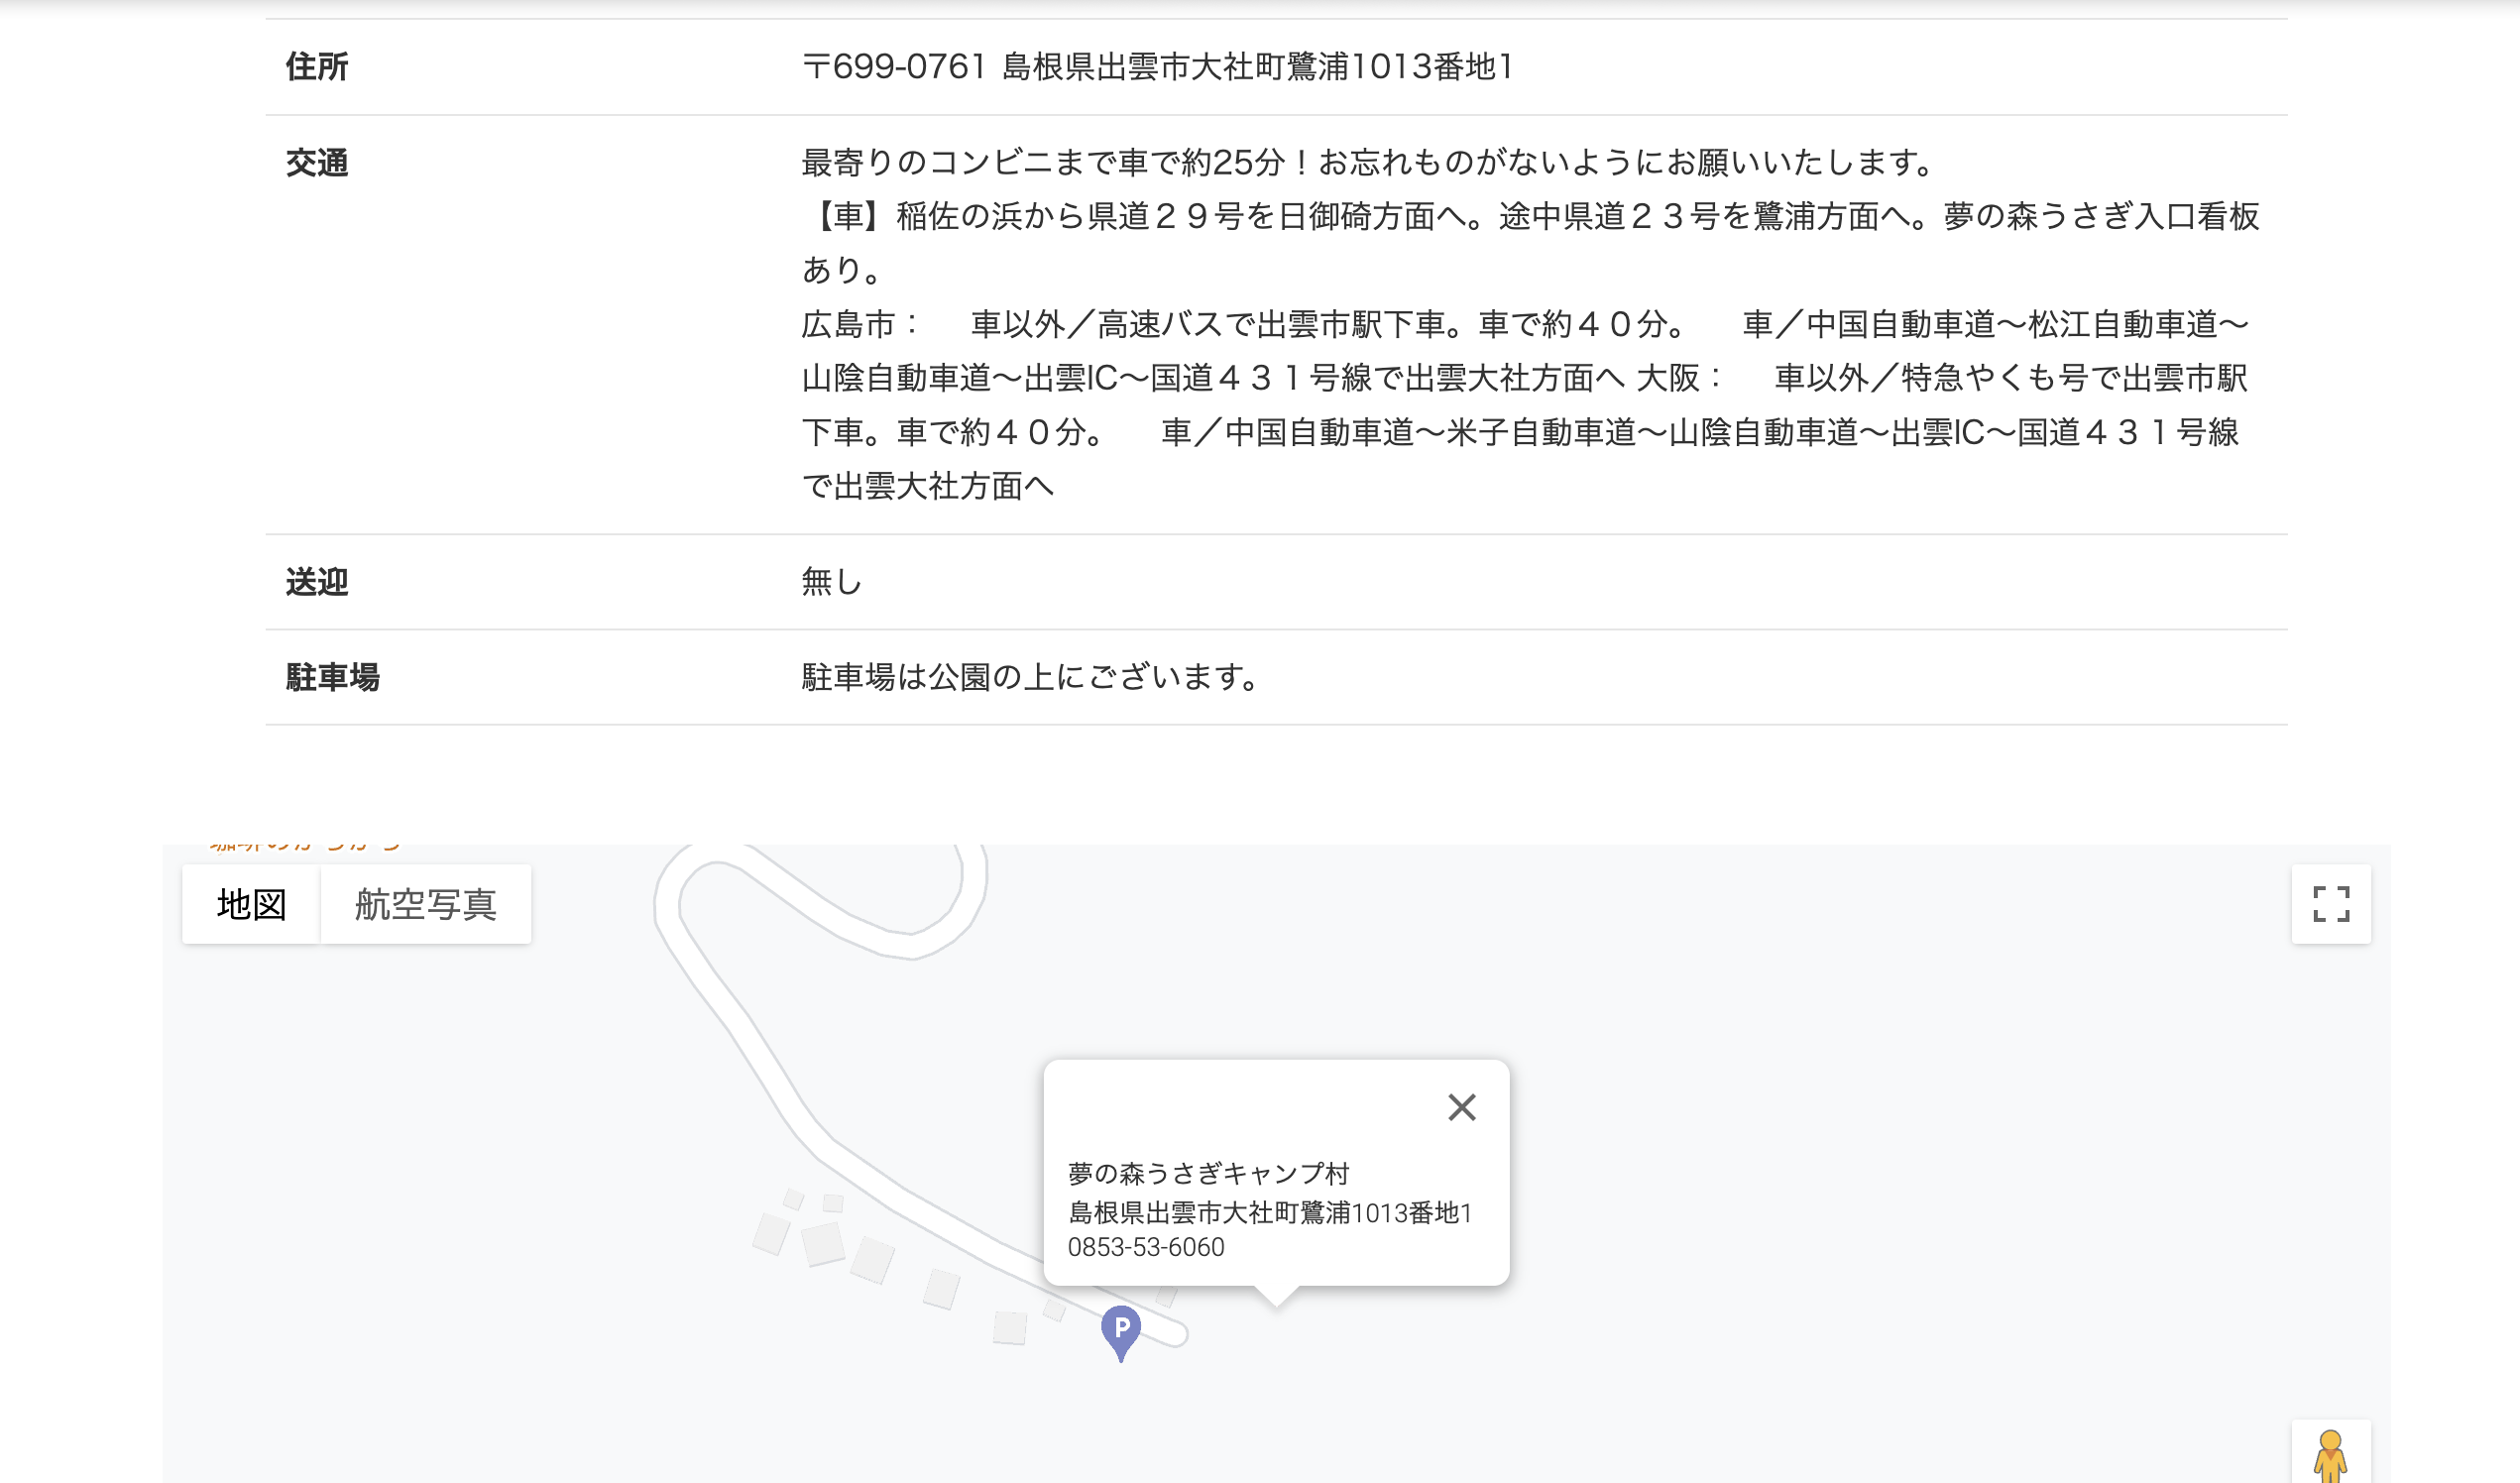
Task: Click the phone number 0853-53-6060 in popup
Action: 1145,1247
